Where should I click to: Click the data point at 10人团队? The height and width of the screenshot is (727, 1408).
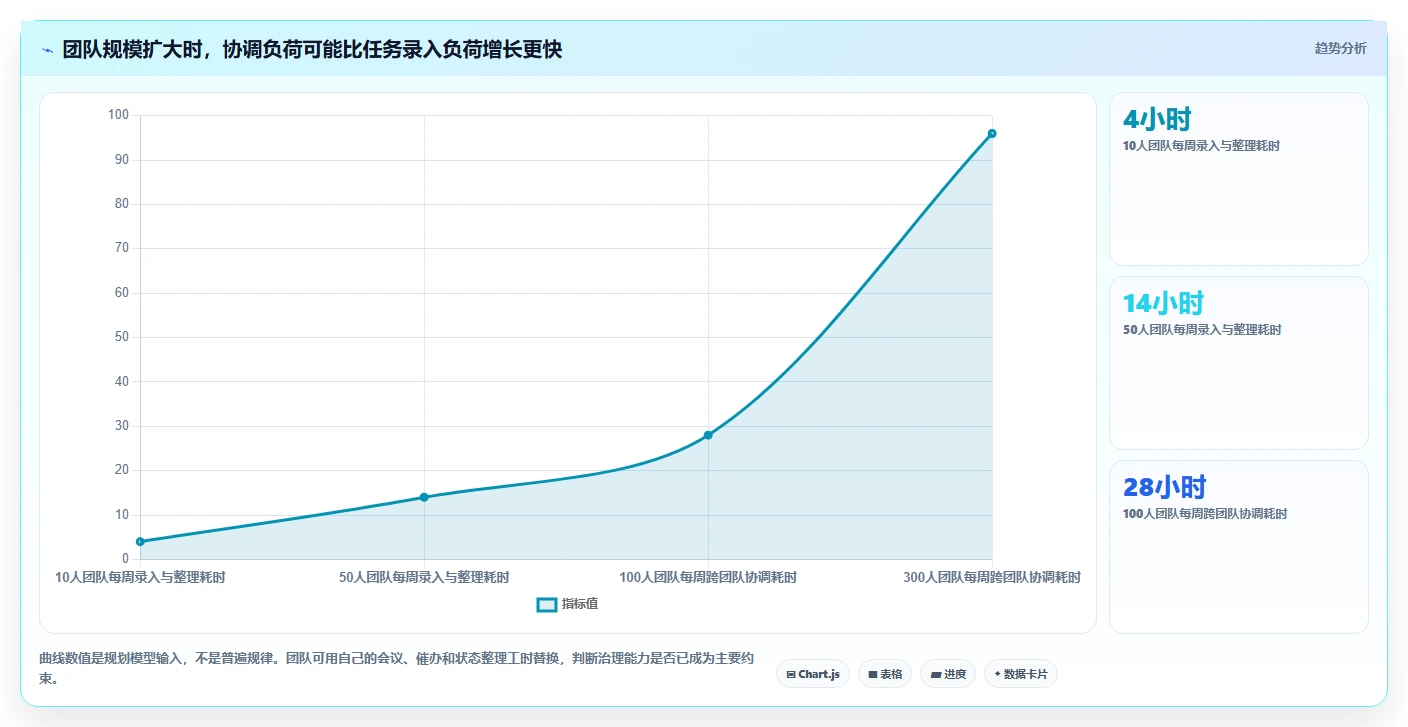[x=140, y=542]
